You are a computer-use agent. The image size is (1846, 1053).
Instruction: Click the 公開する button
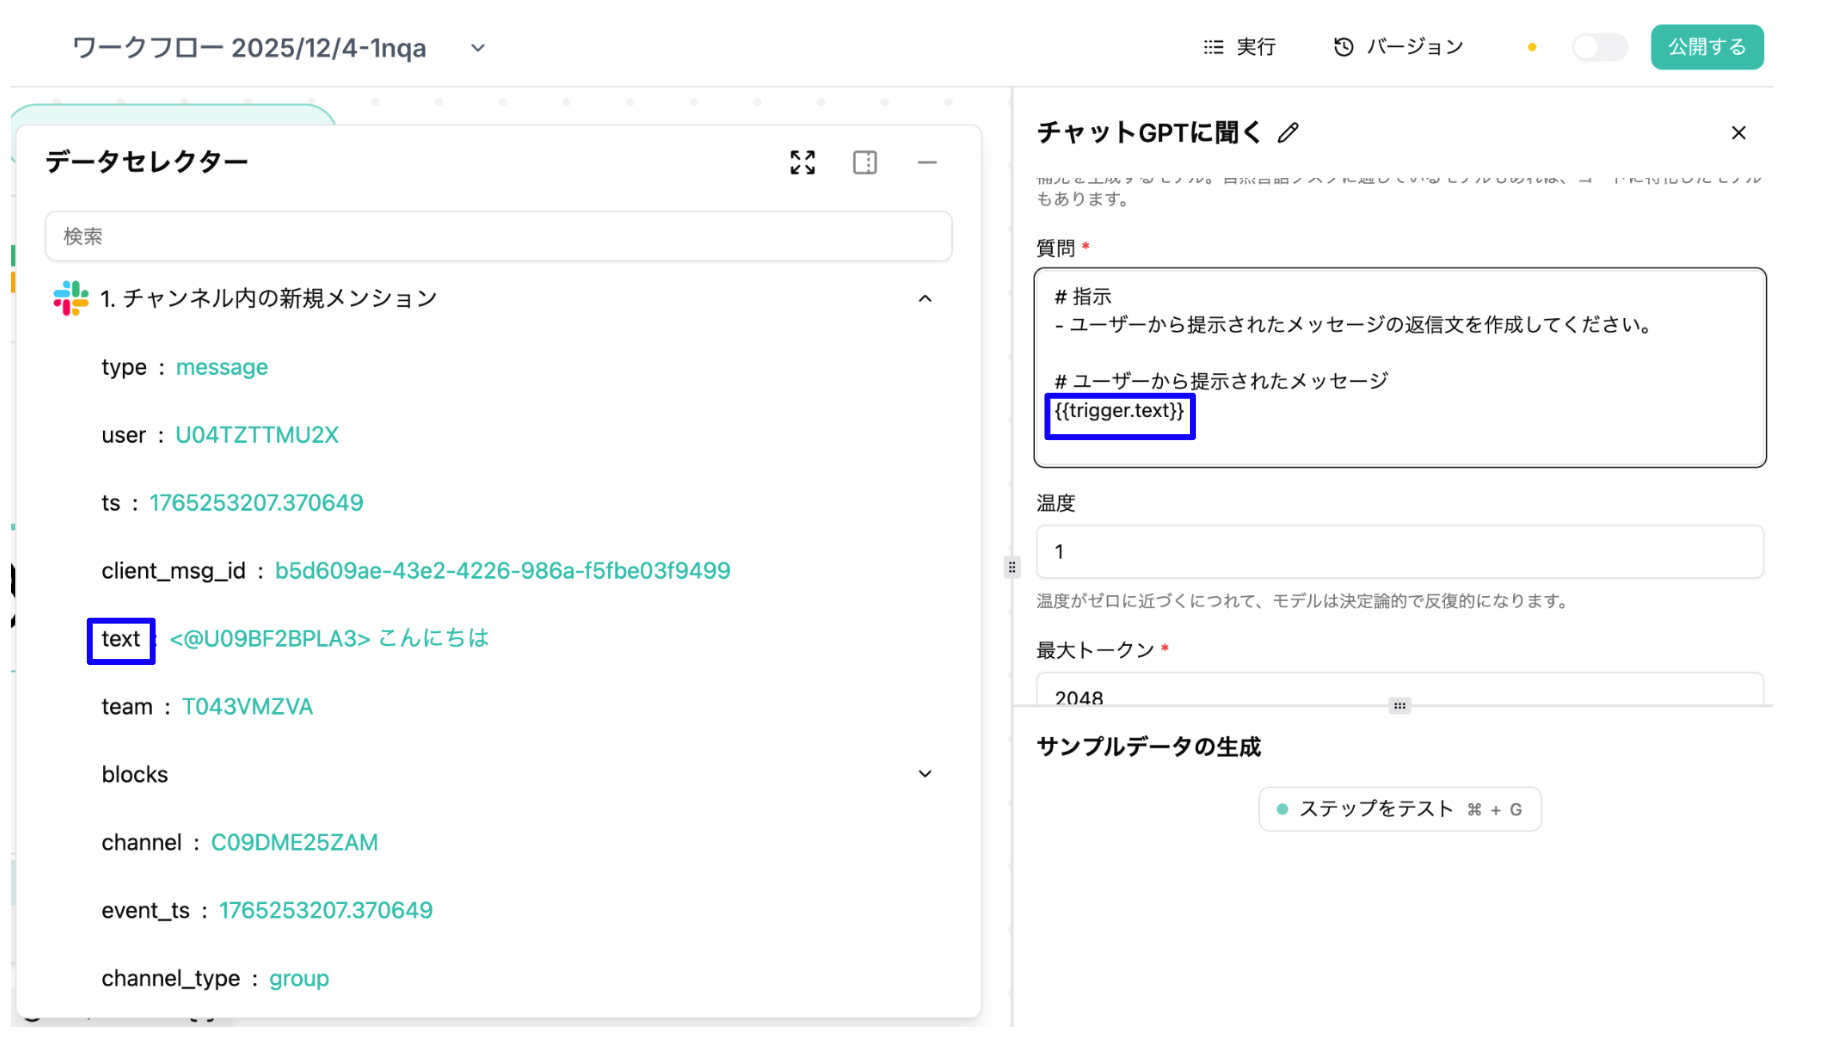coord(1707,46)
